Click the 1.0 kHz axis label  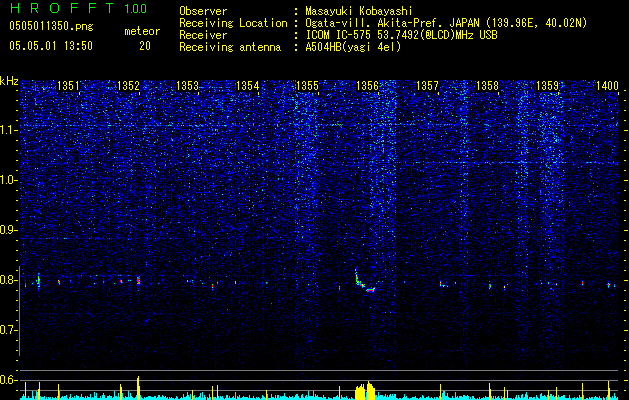click(x=9, y=180)
